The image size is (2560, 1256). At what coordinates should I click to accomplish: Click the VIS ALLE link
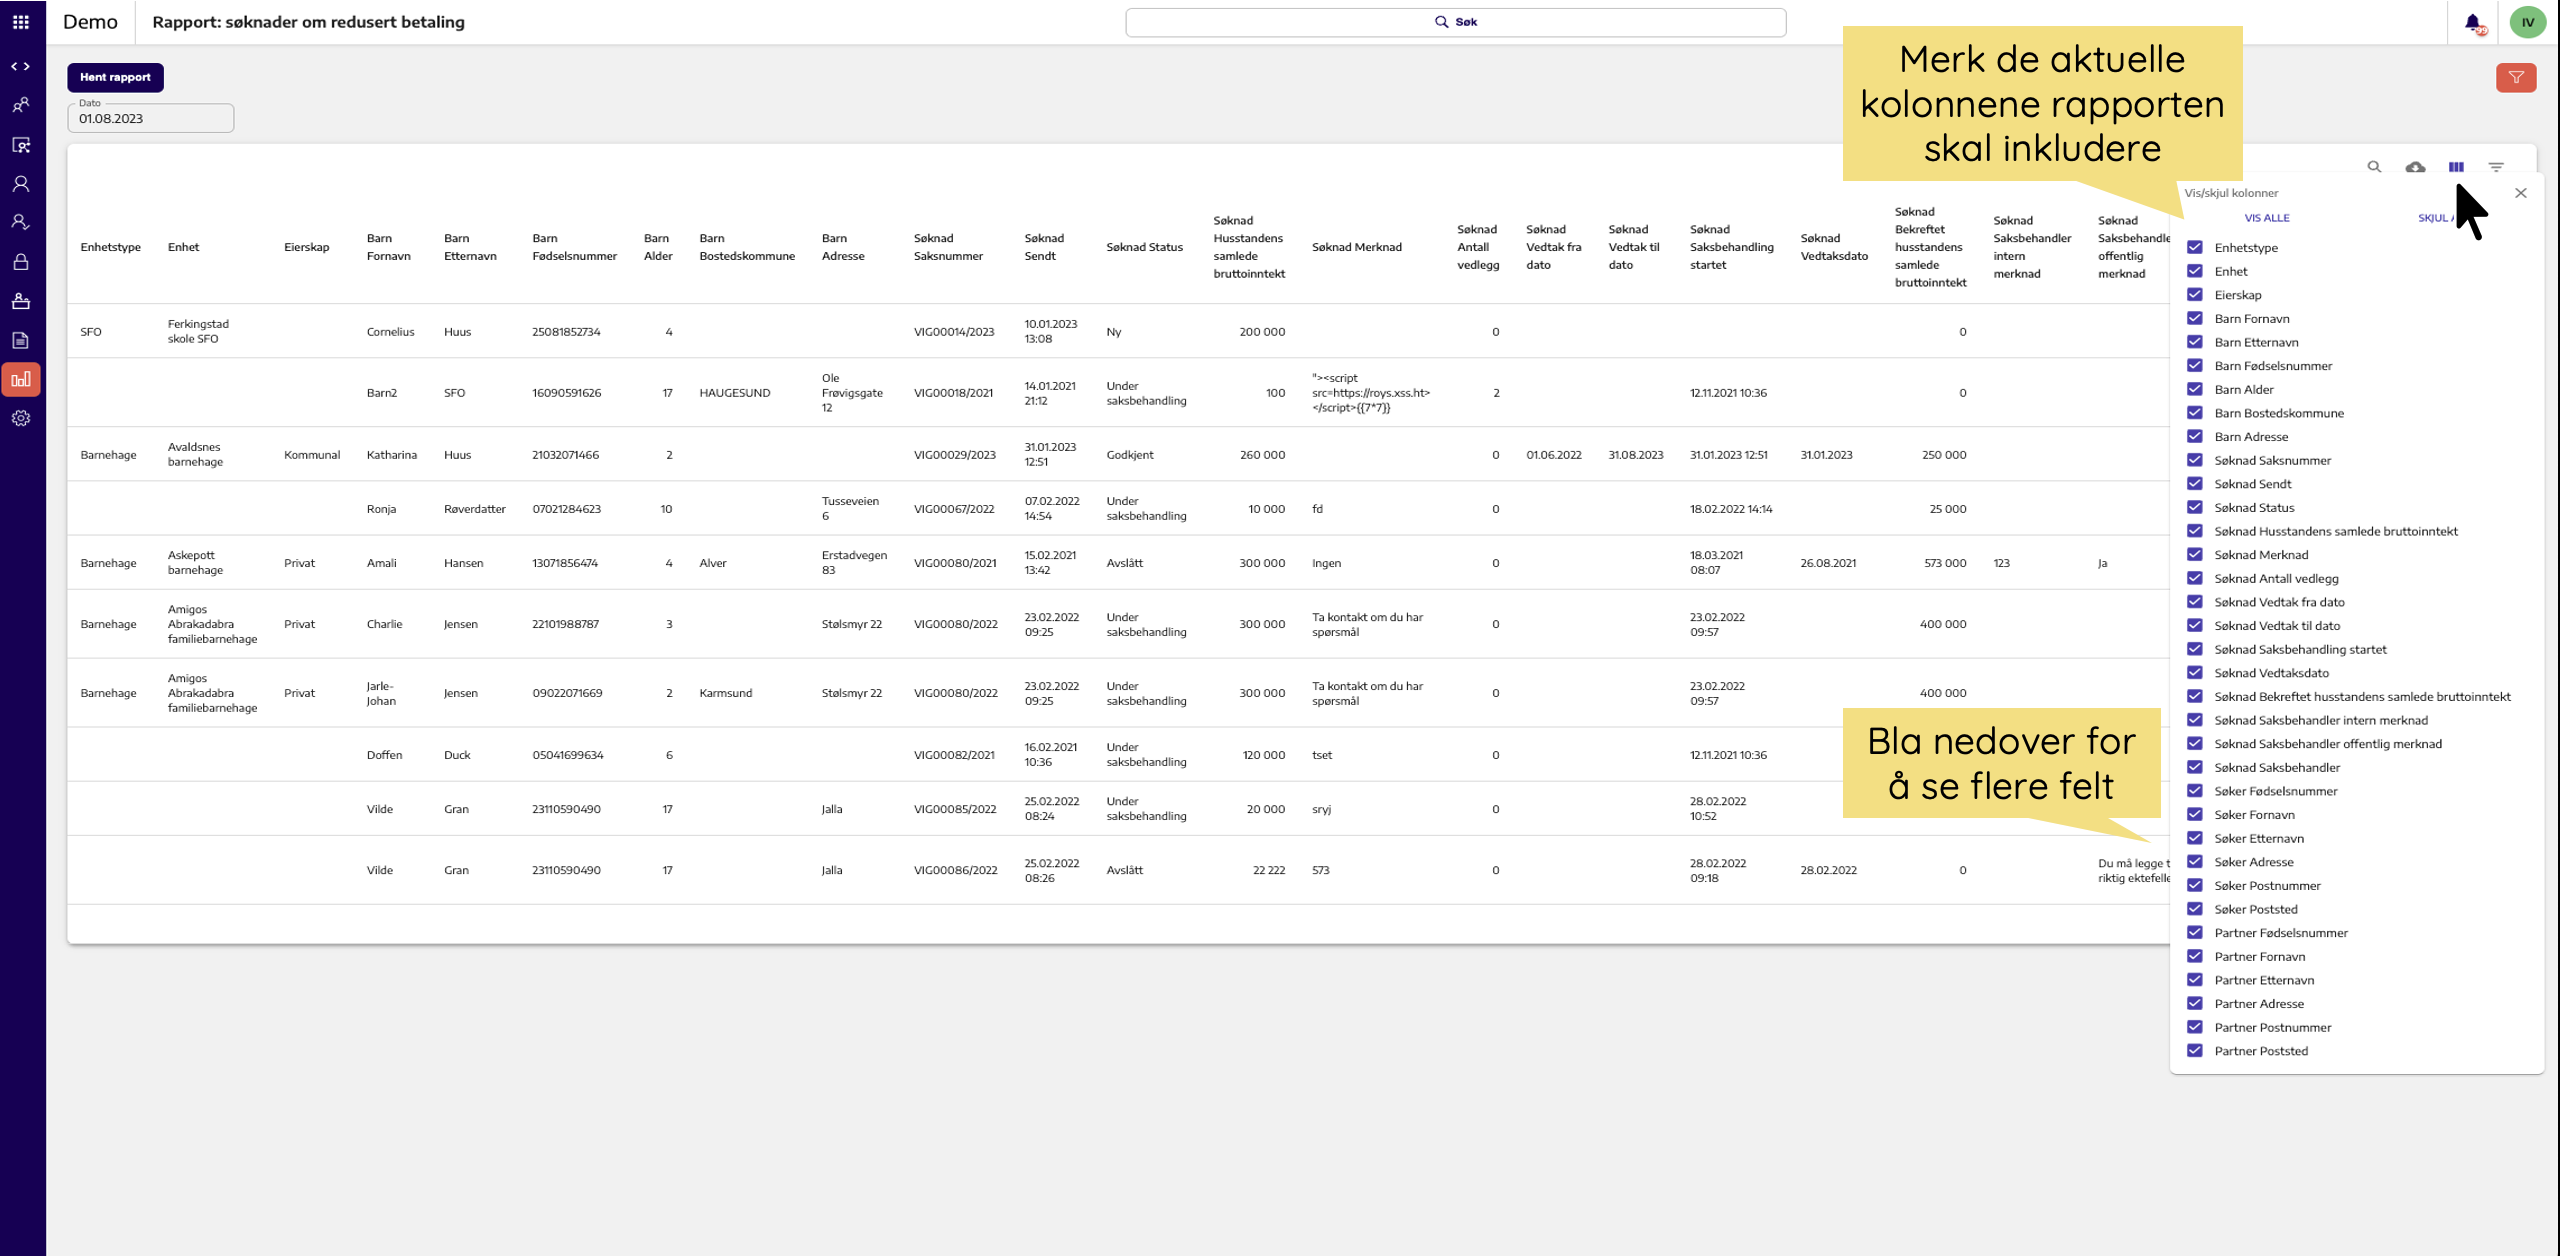[x=2267, y=218]
